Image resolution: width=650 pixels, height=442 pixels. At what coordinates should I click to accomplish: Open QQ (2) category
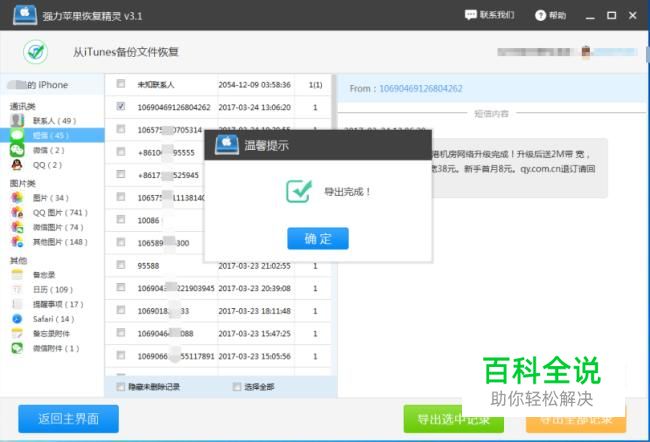pos(47,165)
